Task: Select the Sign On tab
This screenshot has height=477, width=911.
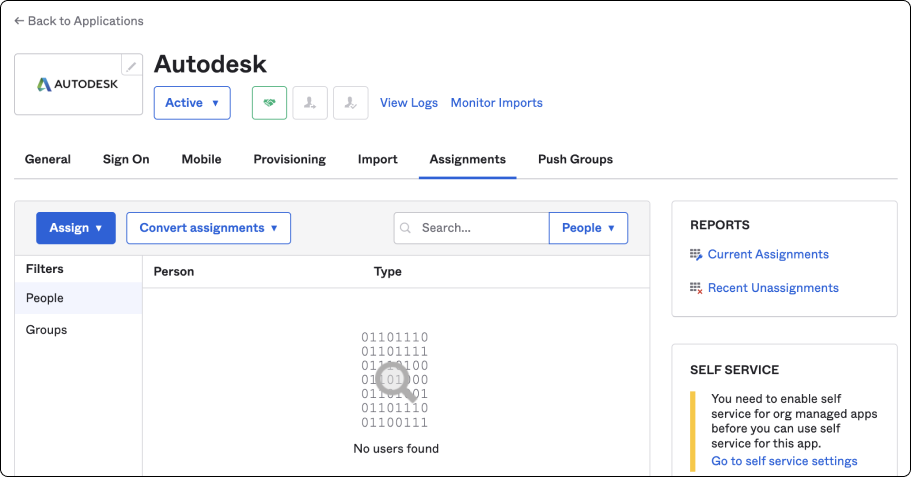Action: point(126,159)
